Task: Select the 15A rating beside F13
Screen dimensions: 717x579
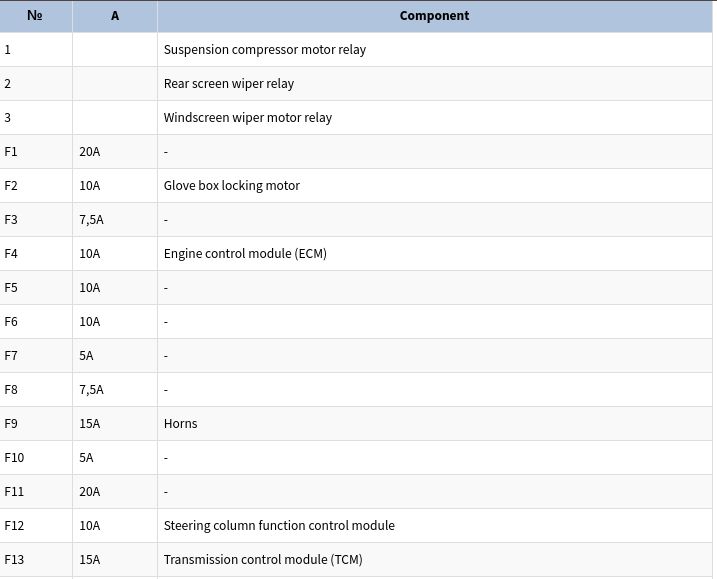Action: click(90, 559)
